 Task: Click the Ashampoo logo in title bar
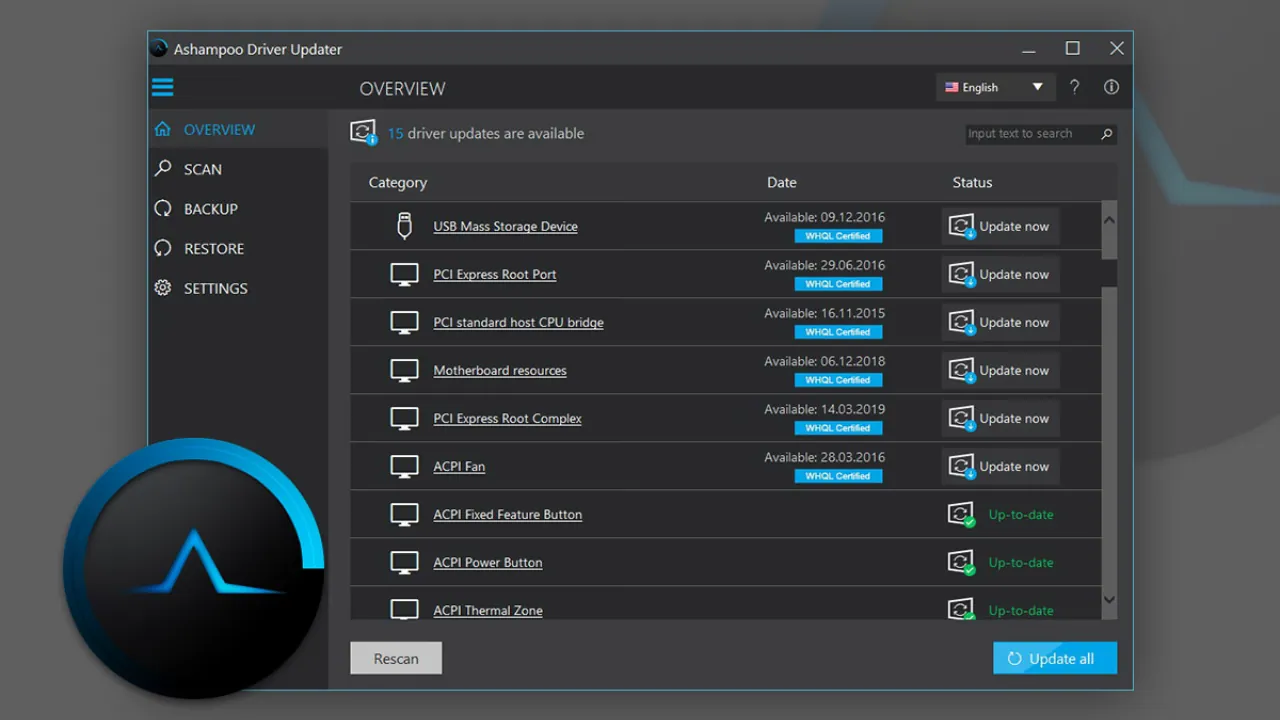click(159, 48)
